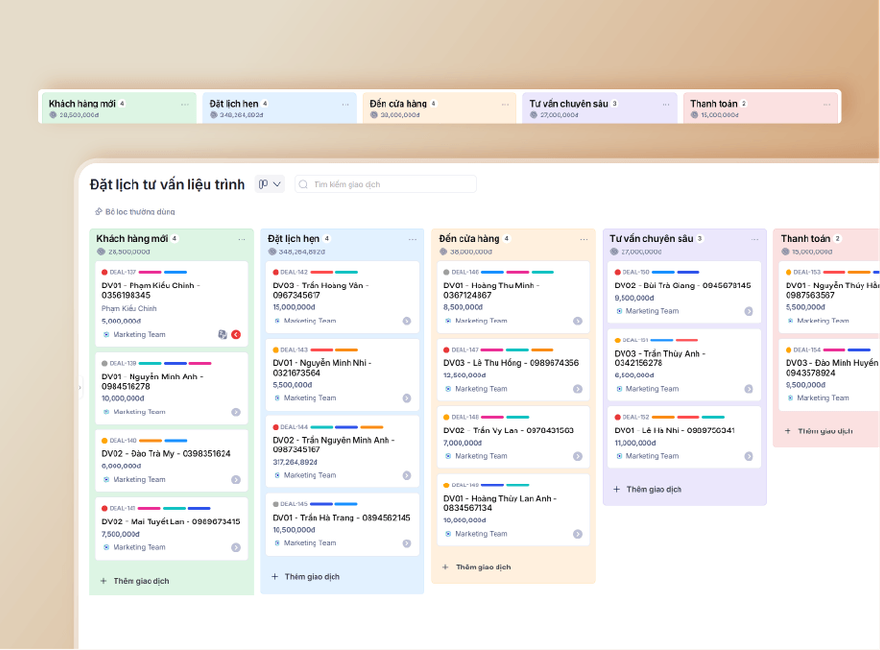
Task: Open more options for board column Khách hàng mới
Action: 242,239
